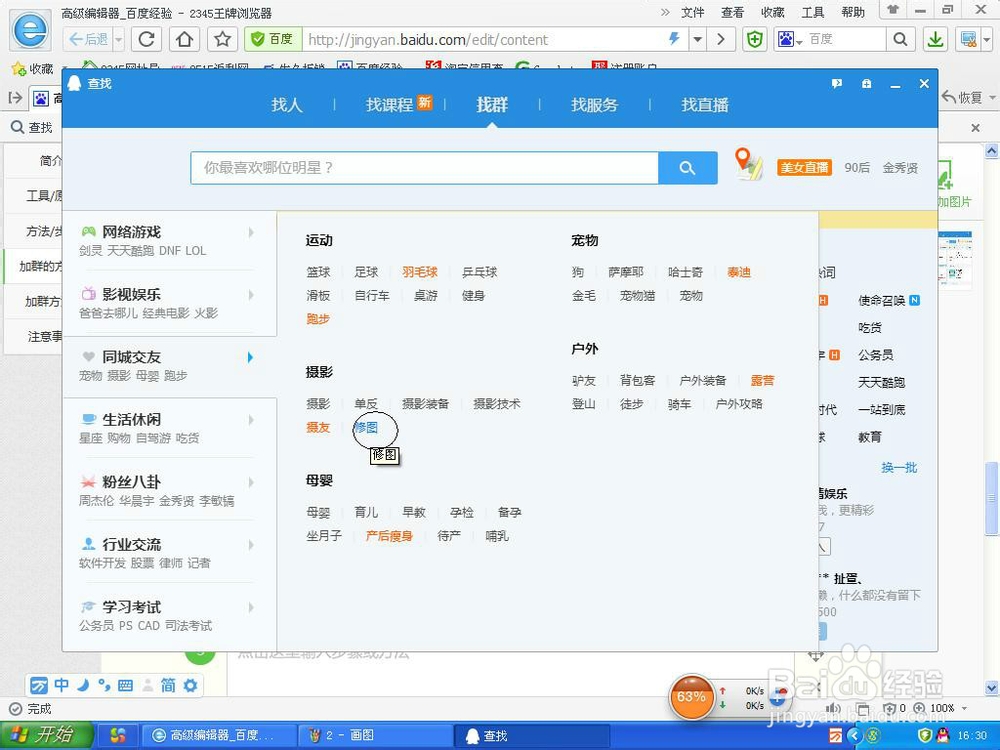Open the Windows 开始 start button
This screenshot has height=750, width=1000.
pyautogui.click(x=46, y=735)
